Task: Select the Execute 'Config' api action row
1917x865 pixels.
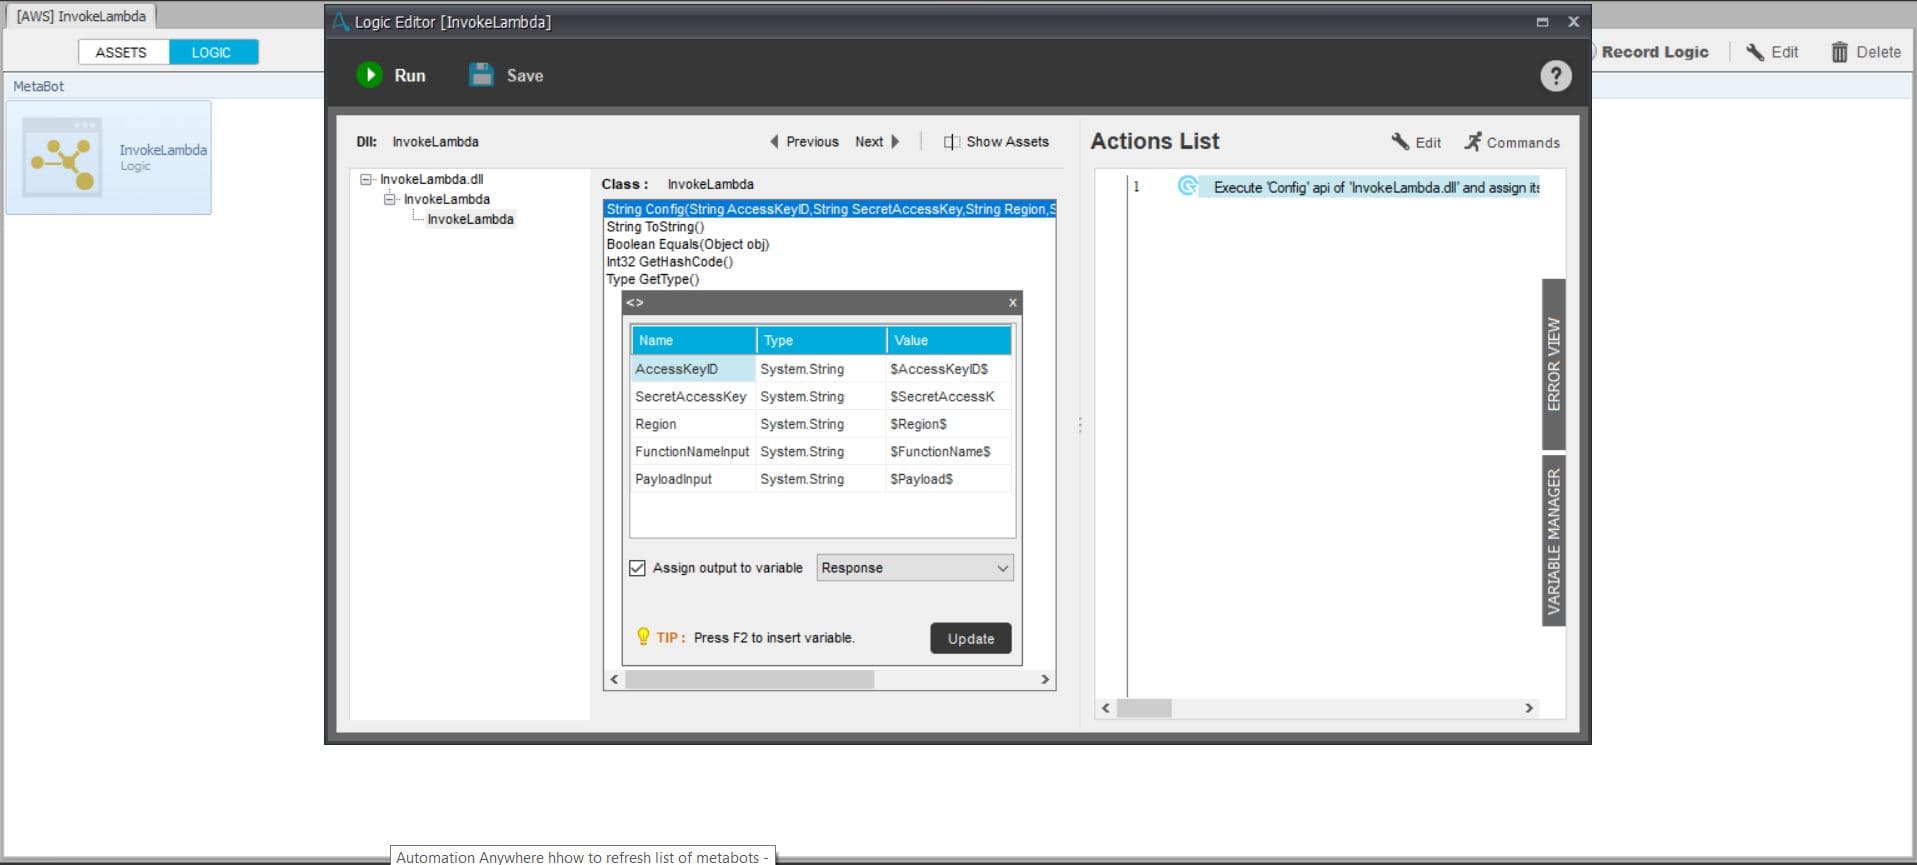Action: coord(1370,187)
